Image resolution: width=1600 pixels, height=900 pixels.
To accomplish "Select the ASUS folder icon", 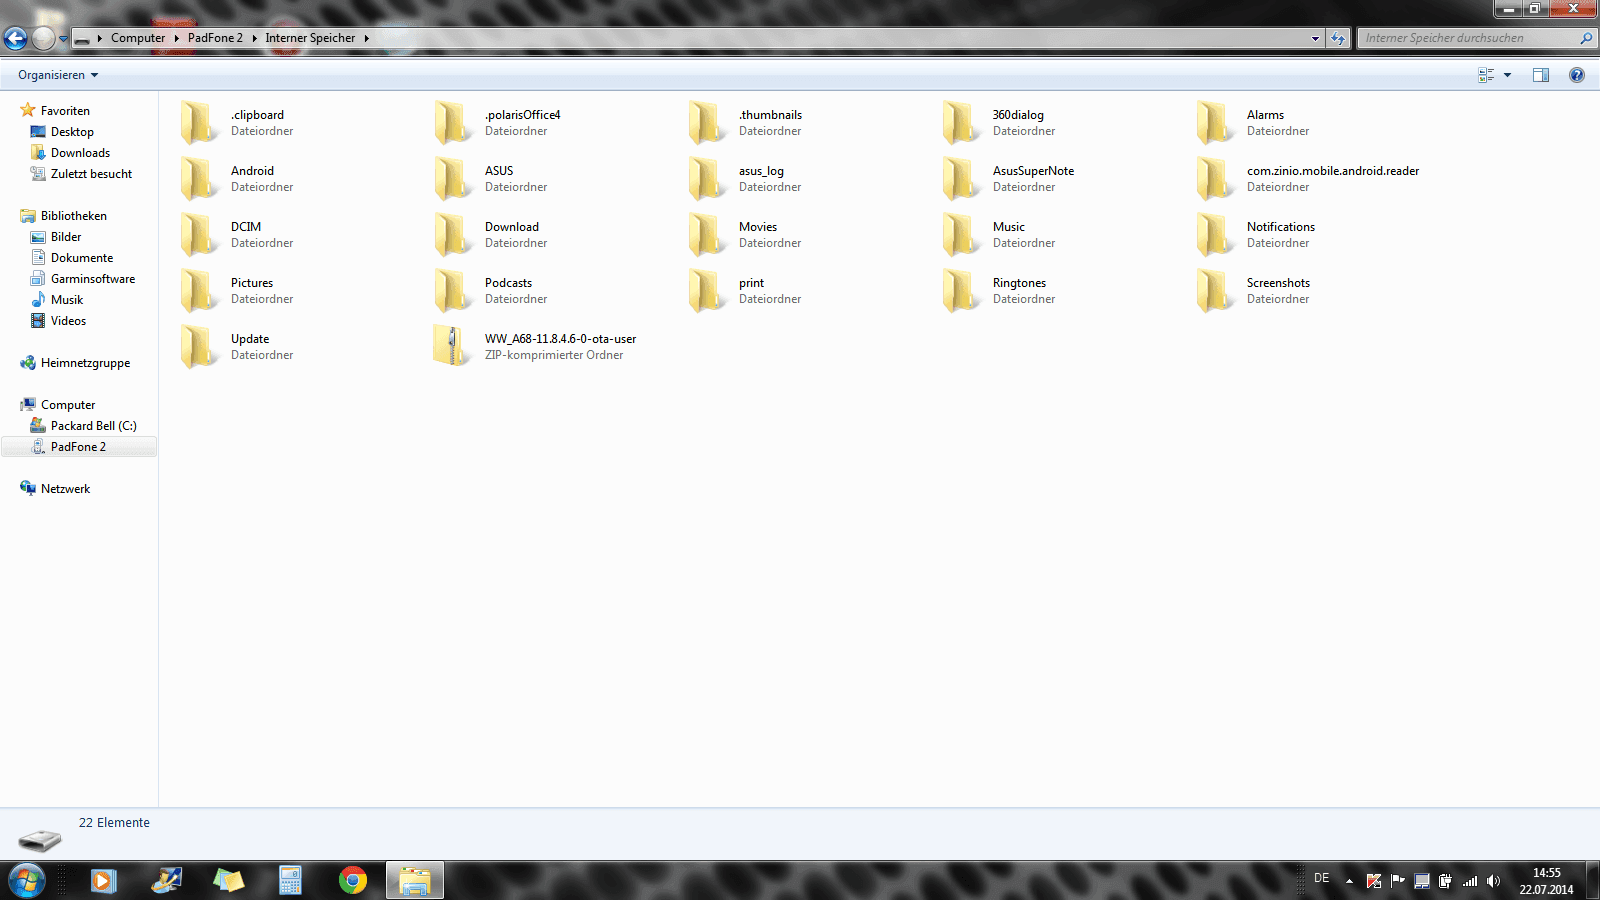I will coord(454,179).
